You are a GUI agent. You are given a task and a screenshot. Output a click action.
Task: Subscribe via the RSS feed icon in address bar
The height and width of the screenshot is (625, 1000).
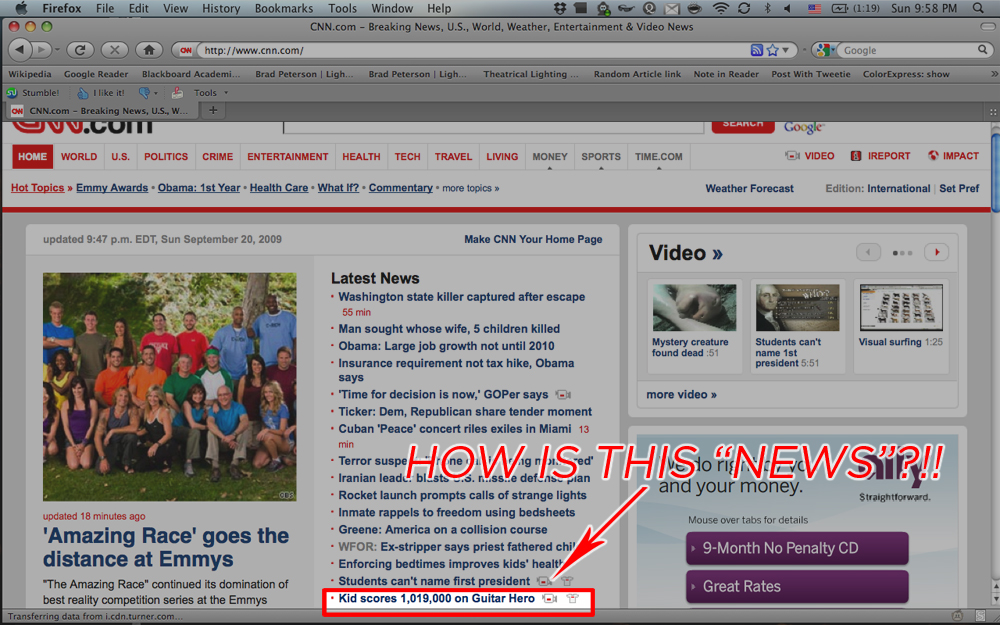click(x=756, y=50)
